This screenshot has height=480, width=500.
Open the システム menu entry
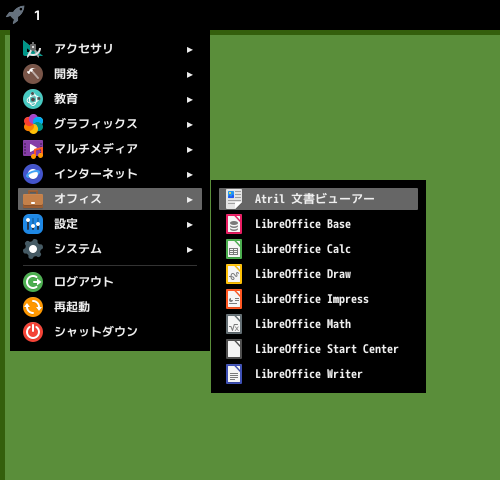(x=110, y=249)
